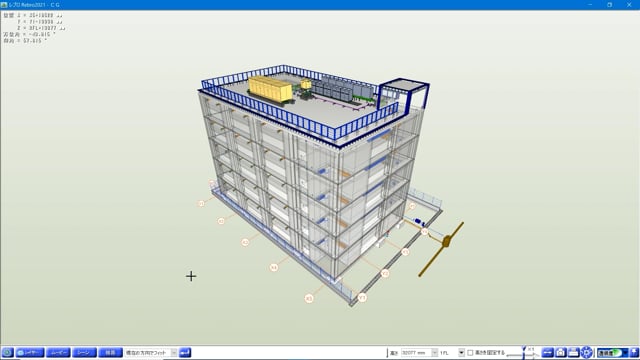Viewport: 640px width, 360px height.
Task: Enable the 高さを固定する checkbox
Action: [470, 353]
